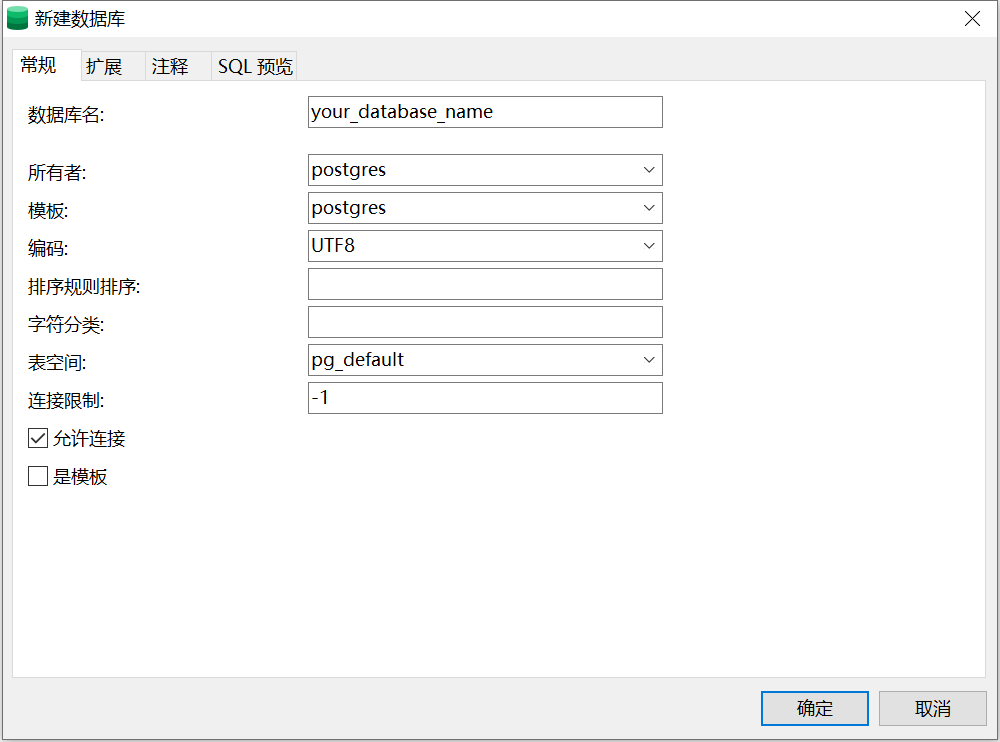Click the 编码: label
Viewport: 1000px width, 742px height.
(48, 248)
